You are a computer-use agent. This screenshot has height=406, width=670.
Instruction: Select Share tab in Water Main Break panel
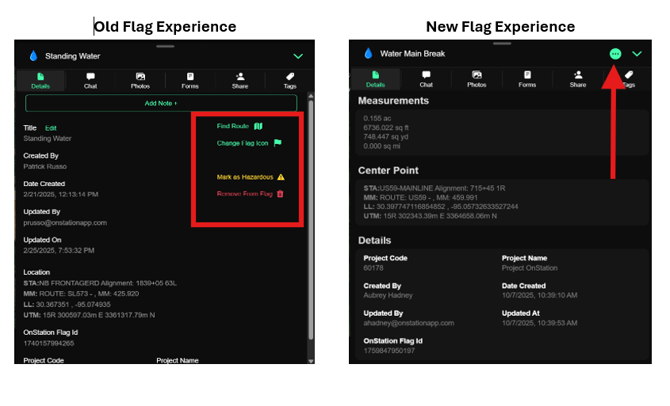click(578, 78)
